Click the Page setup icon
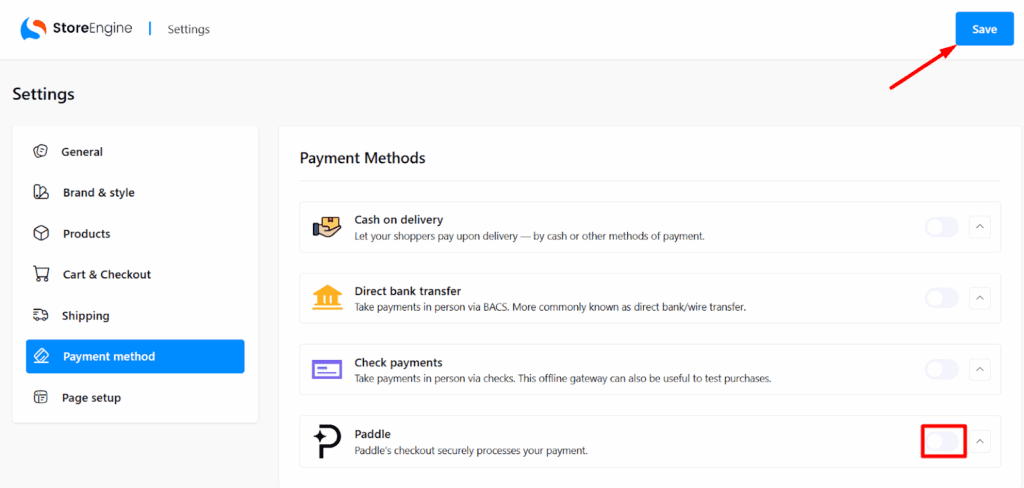This screenshot has height=488, width=1024. [41, 398]
